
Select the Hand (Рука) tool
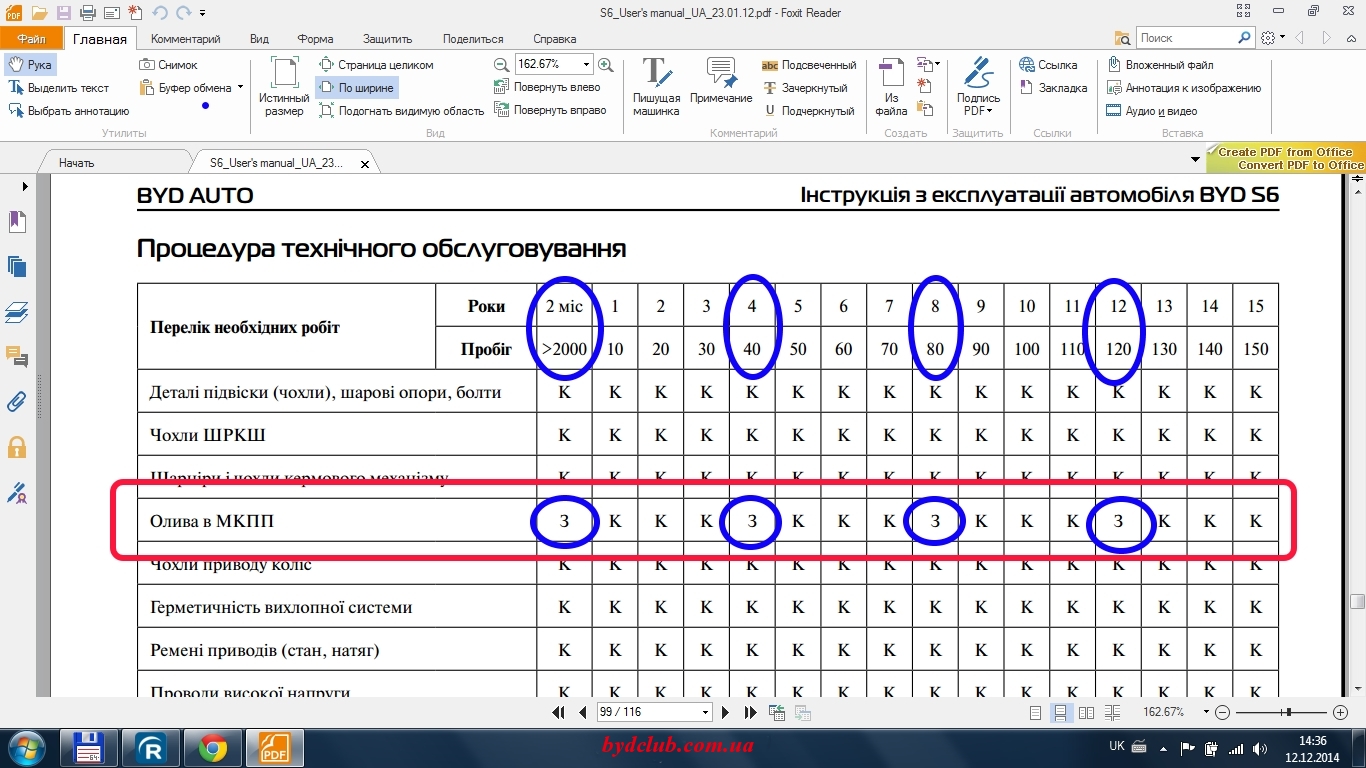(30, 65)
